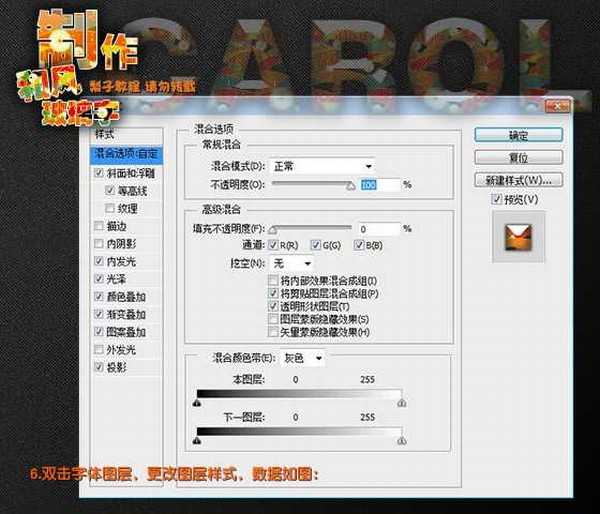Enable the 描边 stroke checkbox

coord(96,226)
